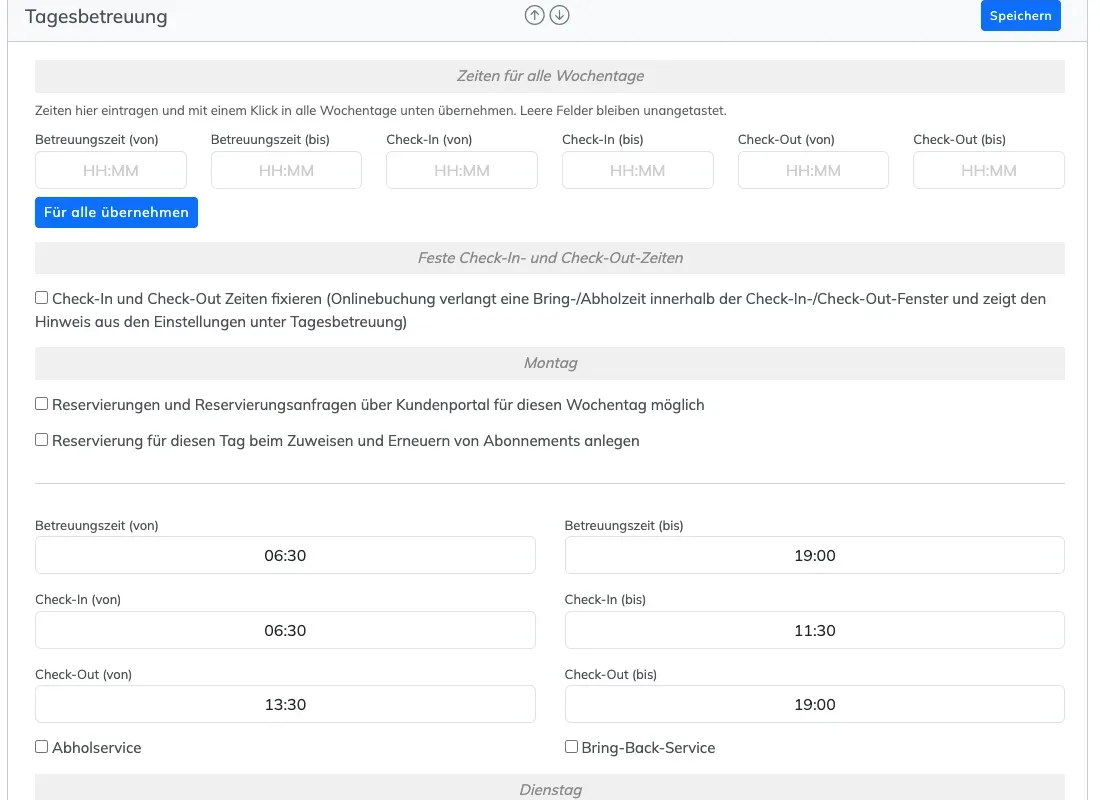Apply the times via Für alle übernehmen
This screenshot has height=800, width=1100.
click(x=116, y=212)
